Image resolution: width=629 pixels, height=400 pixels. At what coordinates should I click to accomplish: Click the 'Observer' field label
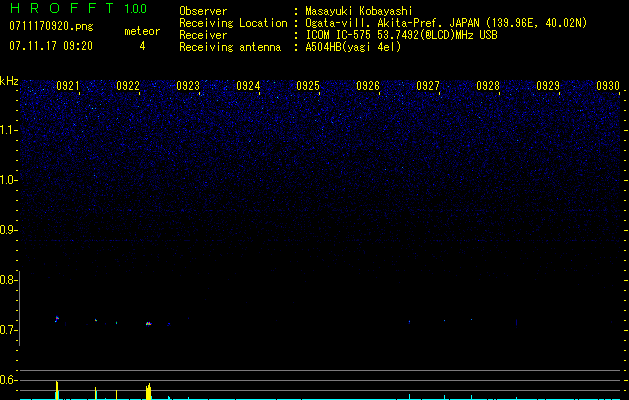tap(203, 11)
